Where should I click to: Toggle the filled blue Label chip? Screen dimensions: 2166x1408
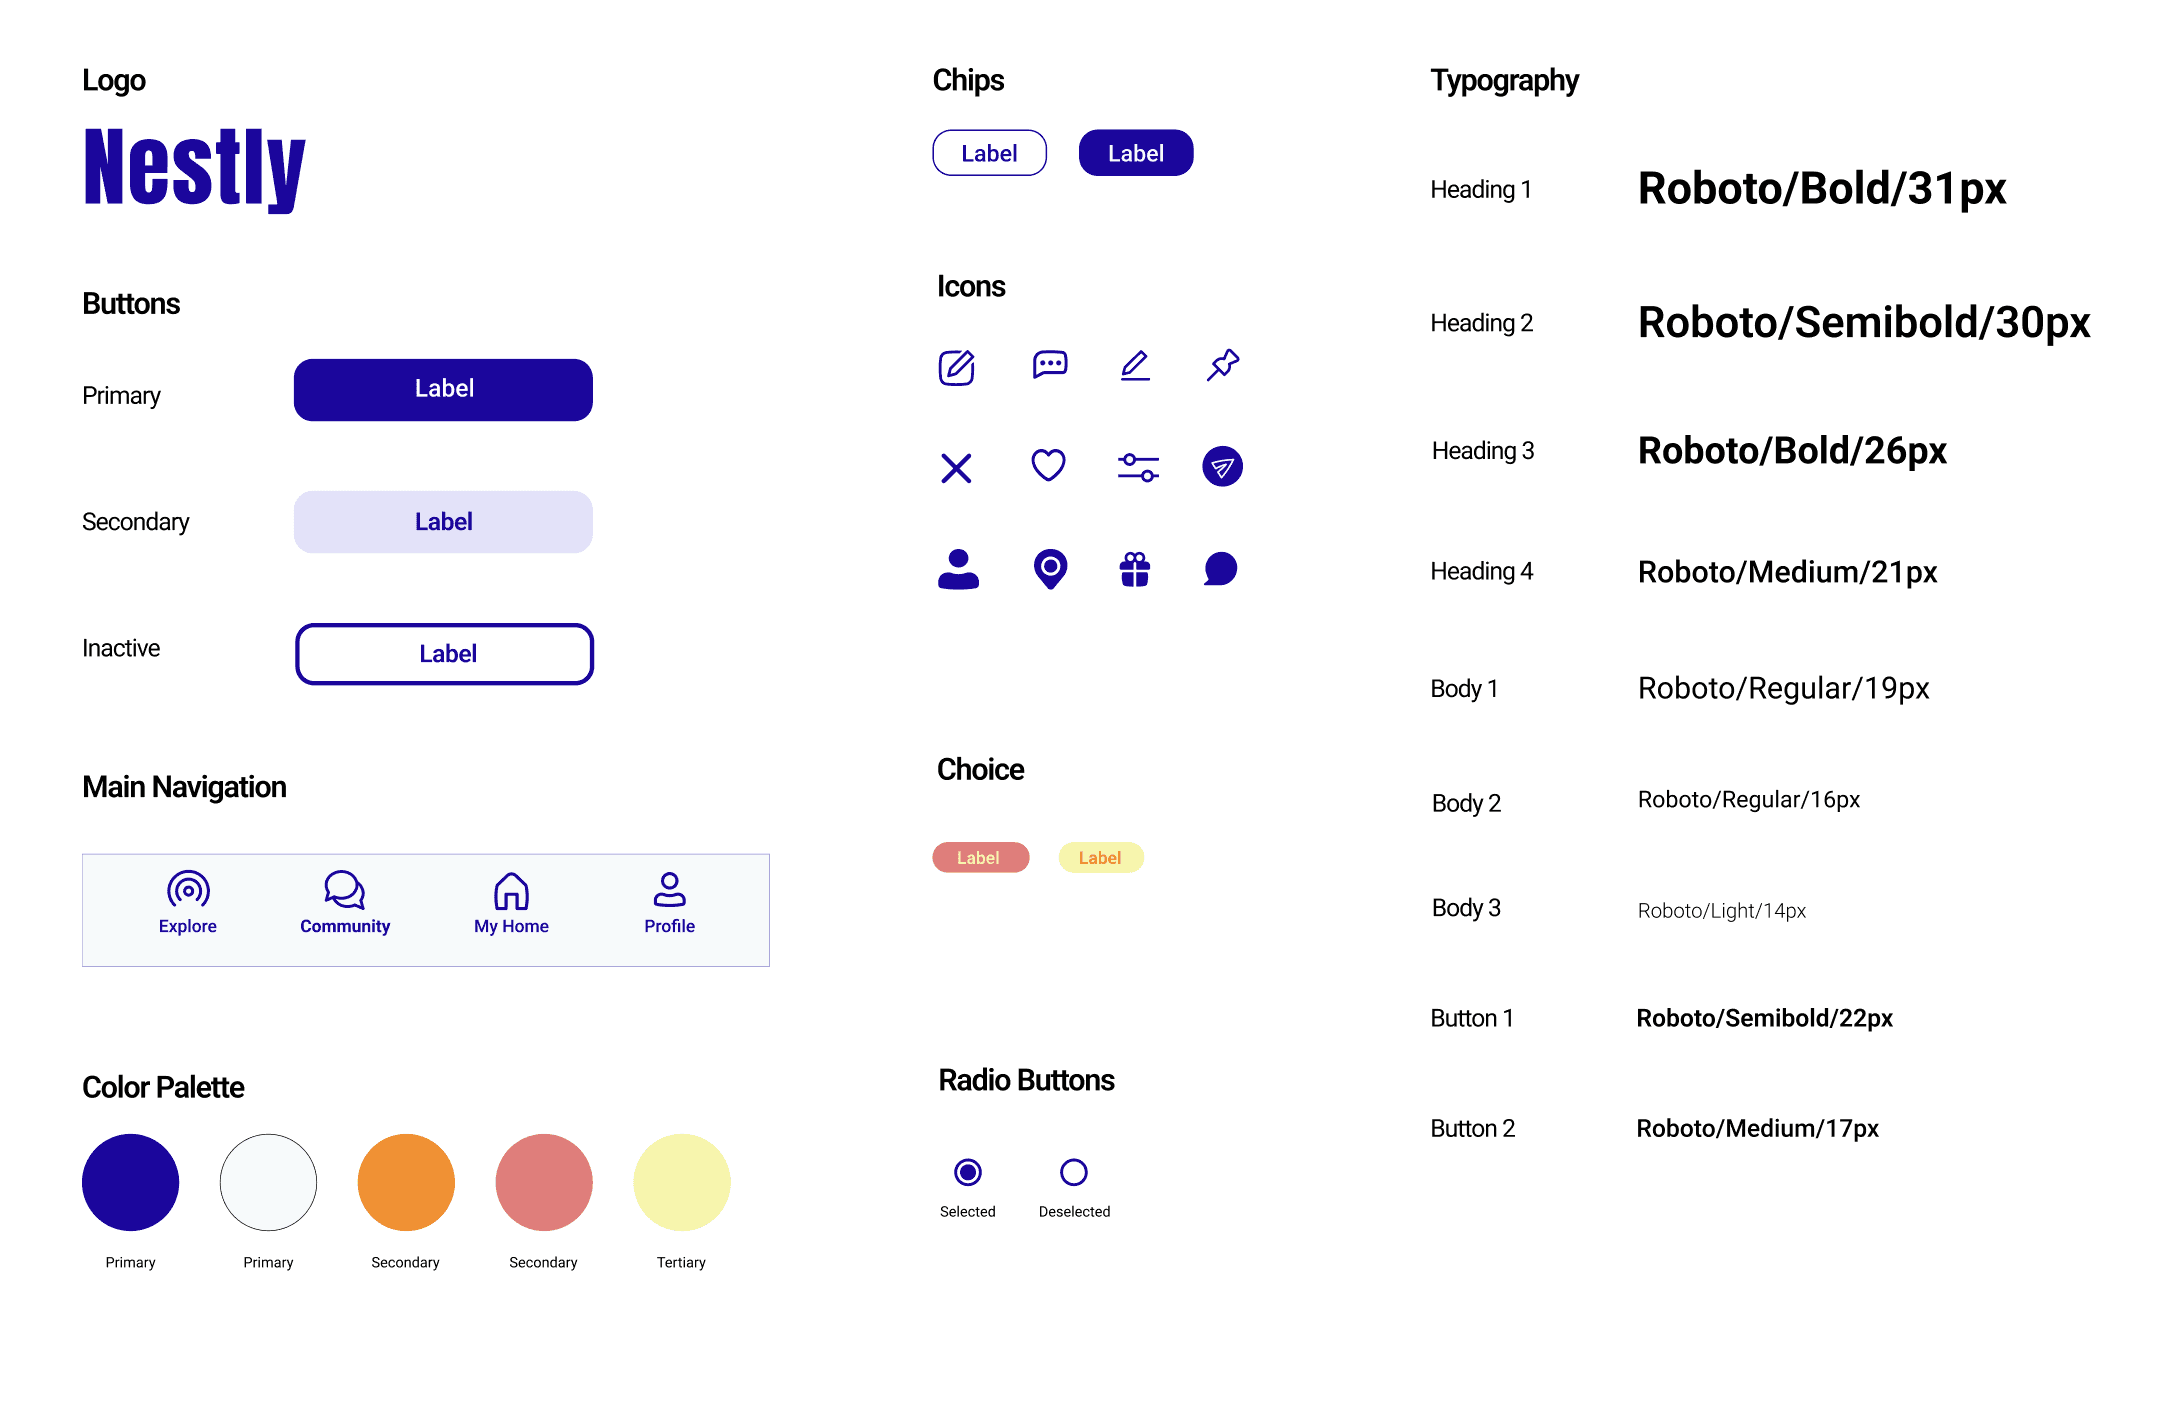point(1135,153)
